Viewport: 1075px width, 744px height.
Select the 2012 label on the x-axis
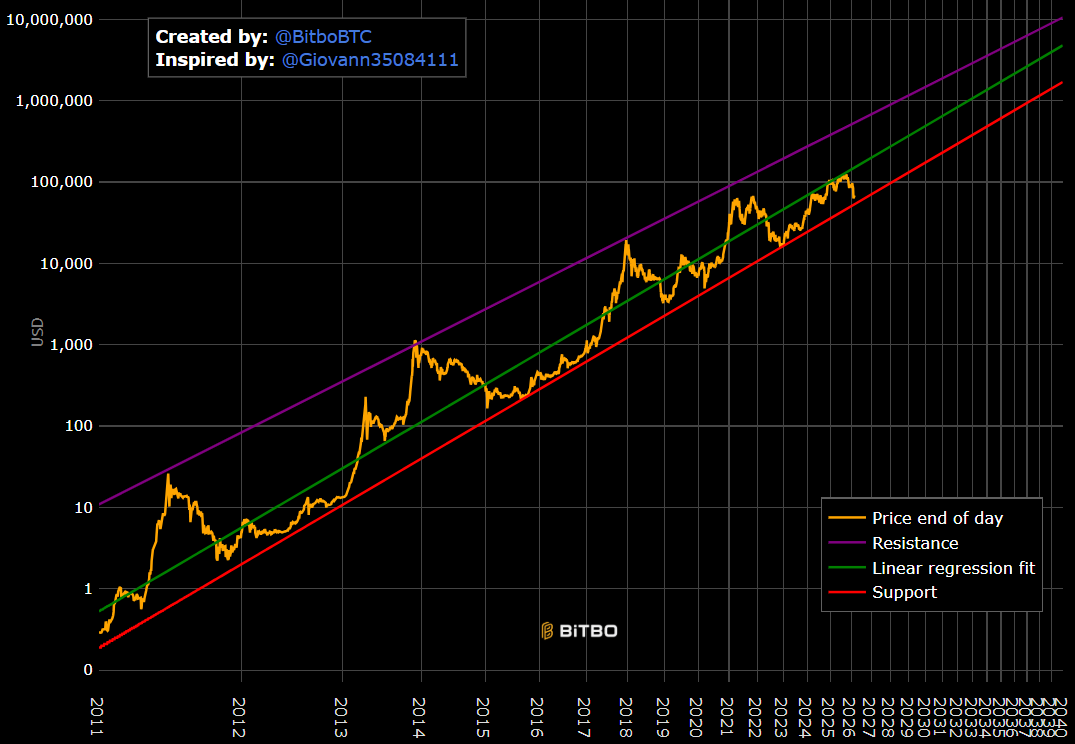[239, 717]
